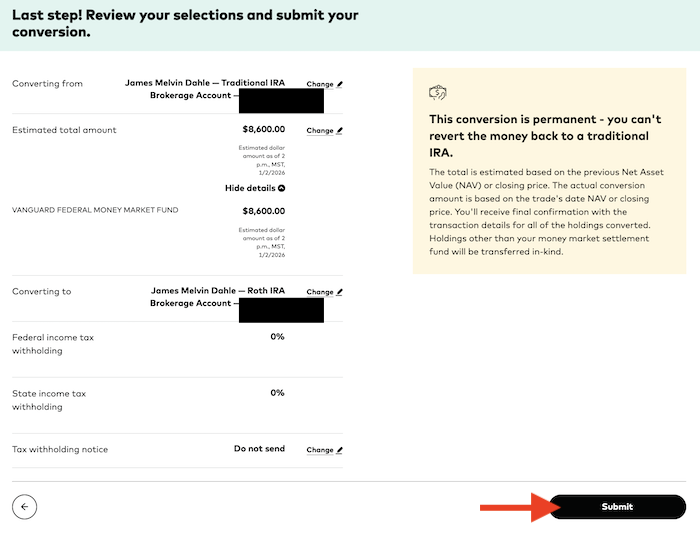Click the chevron icon next to Hide details

[x=281, y=188]
